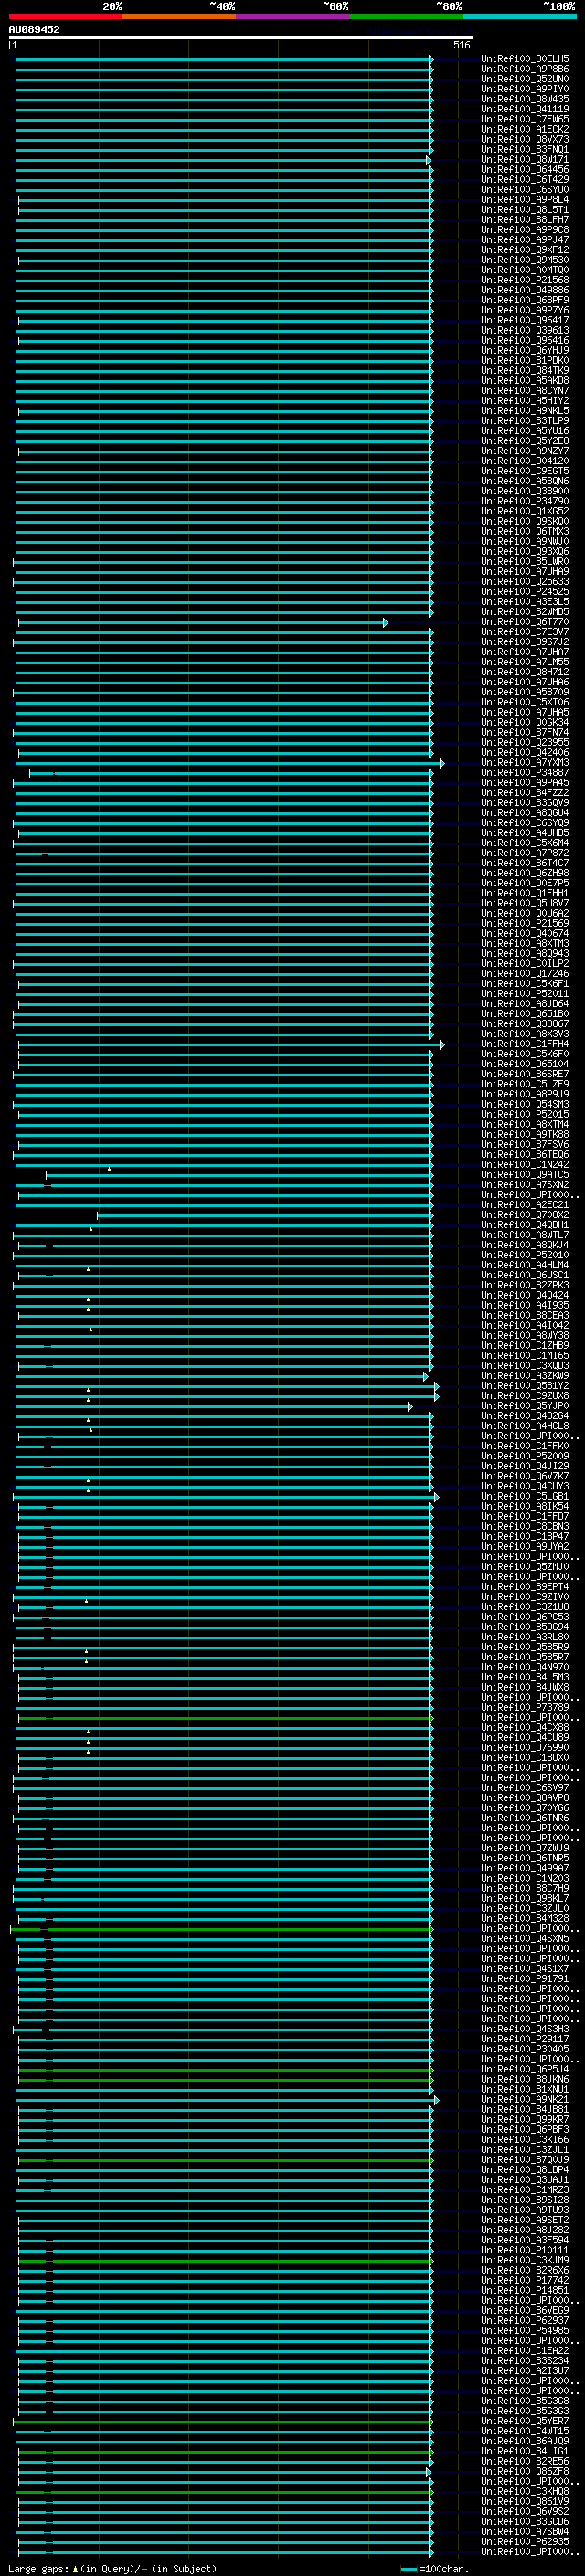
Task: Click the UniRef100_A9PIY0 label
Action: 525,90
